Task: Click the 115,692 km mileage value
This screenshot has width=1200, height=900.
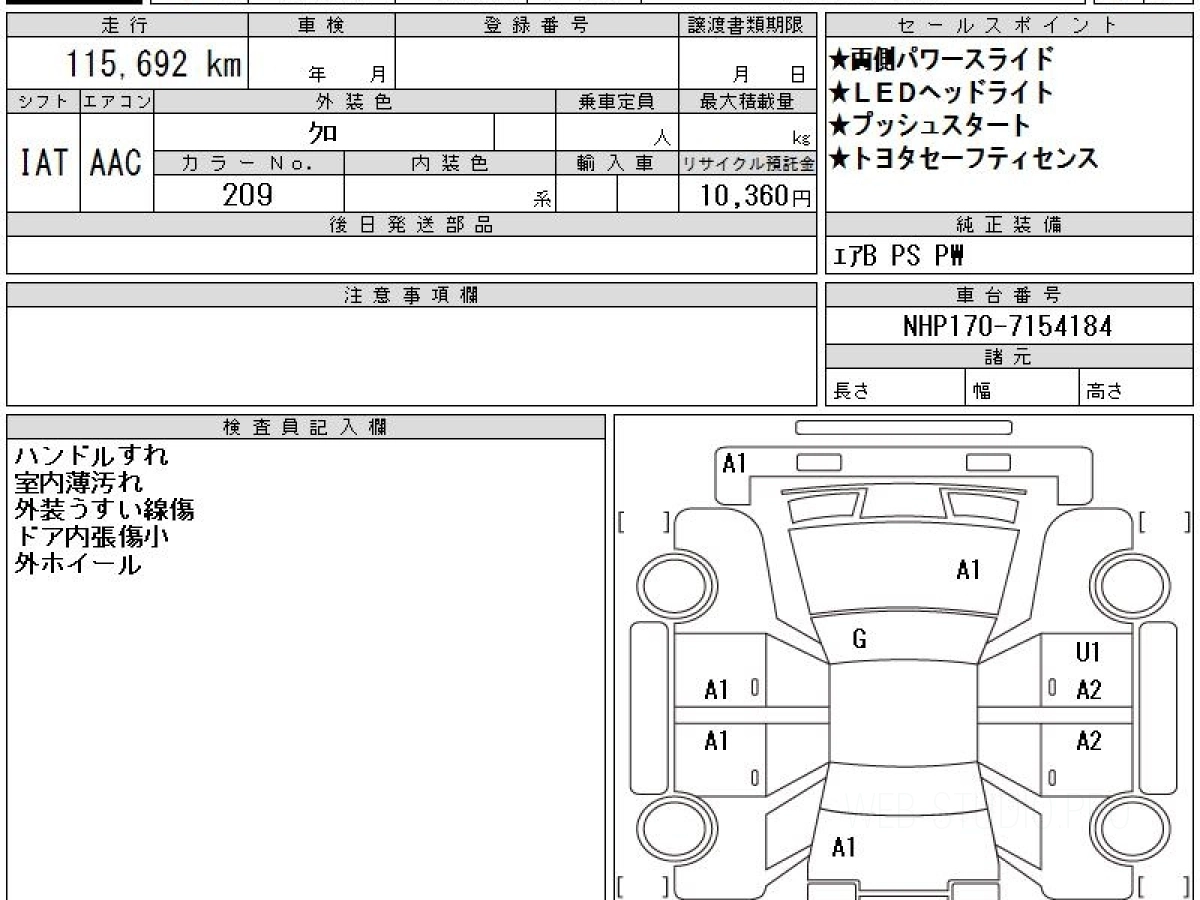Action: [x=153, y=64]
